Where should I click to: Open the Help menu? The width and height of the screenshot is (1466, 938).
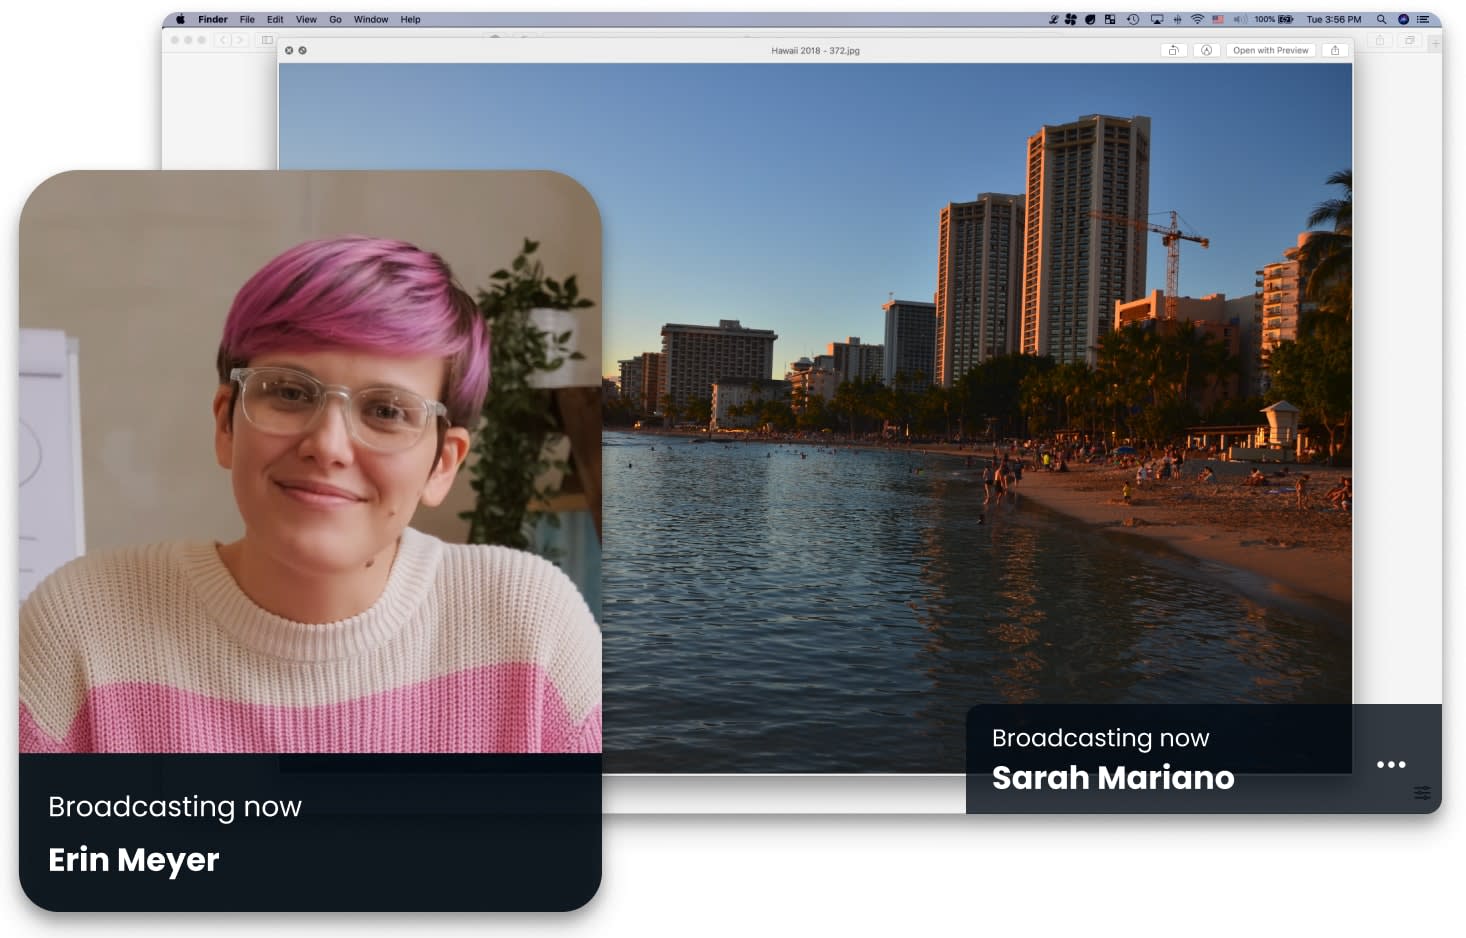411,19
